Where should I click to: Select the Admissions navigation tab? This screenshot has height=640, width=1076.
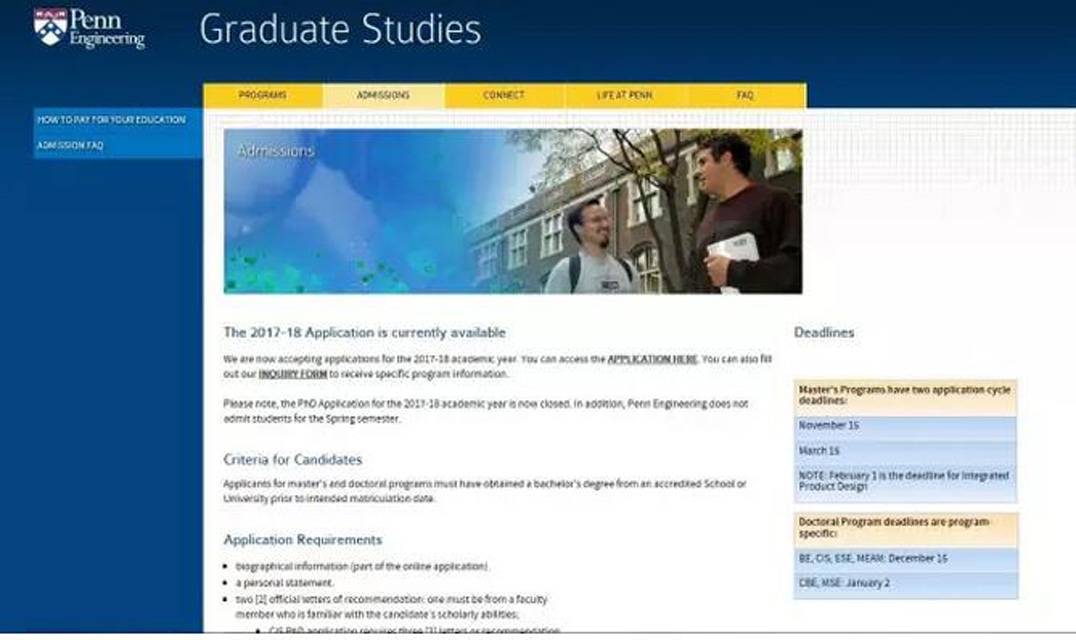(384, 95)
